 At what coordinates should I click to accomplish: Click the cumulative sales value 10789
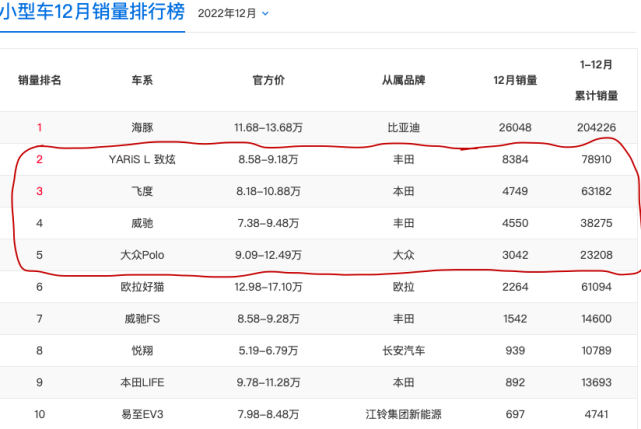coord(596,350)
